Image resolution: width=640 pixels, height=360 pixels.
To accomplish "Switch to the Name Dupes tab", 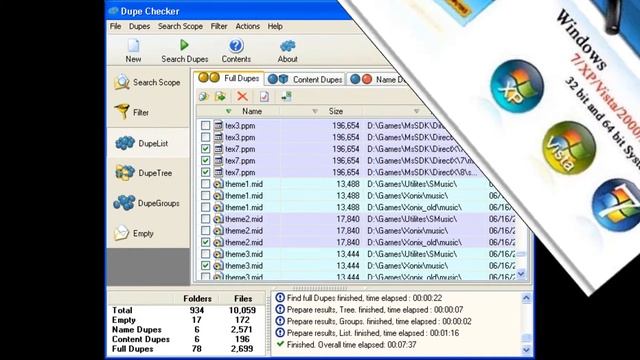I will pyautogui.click(x=378, y=79).
